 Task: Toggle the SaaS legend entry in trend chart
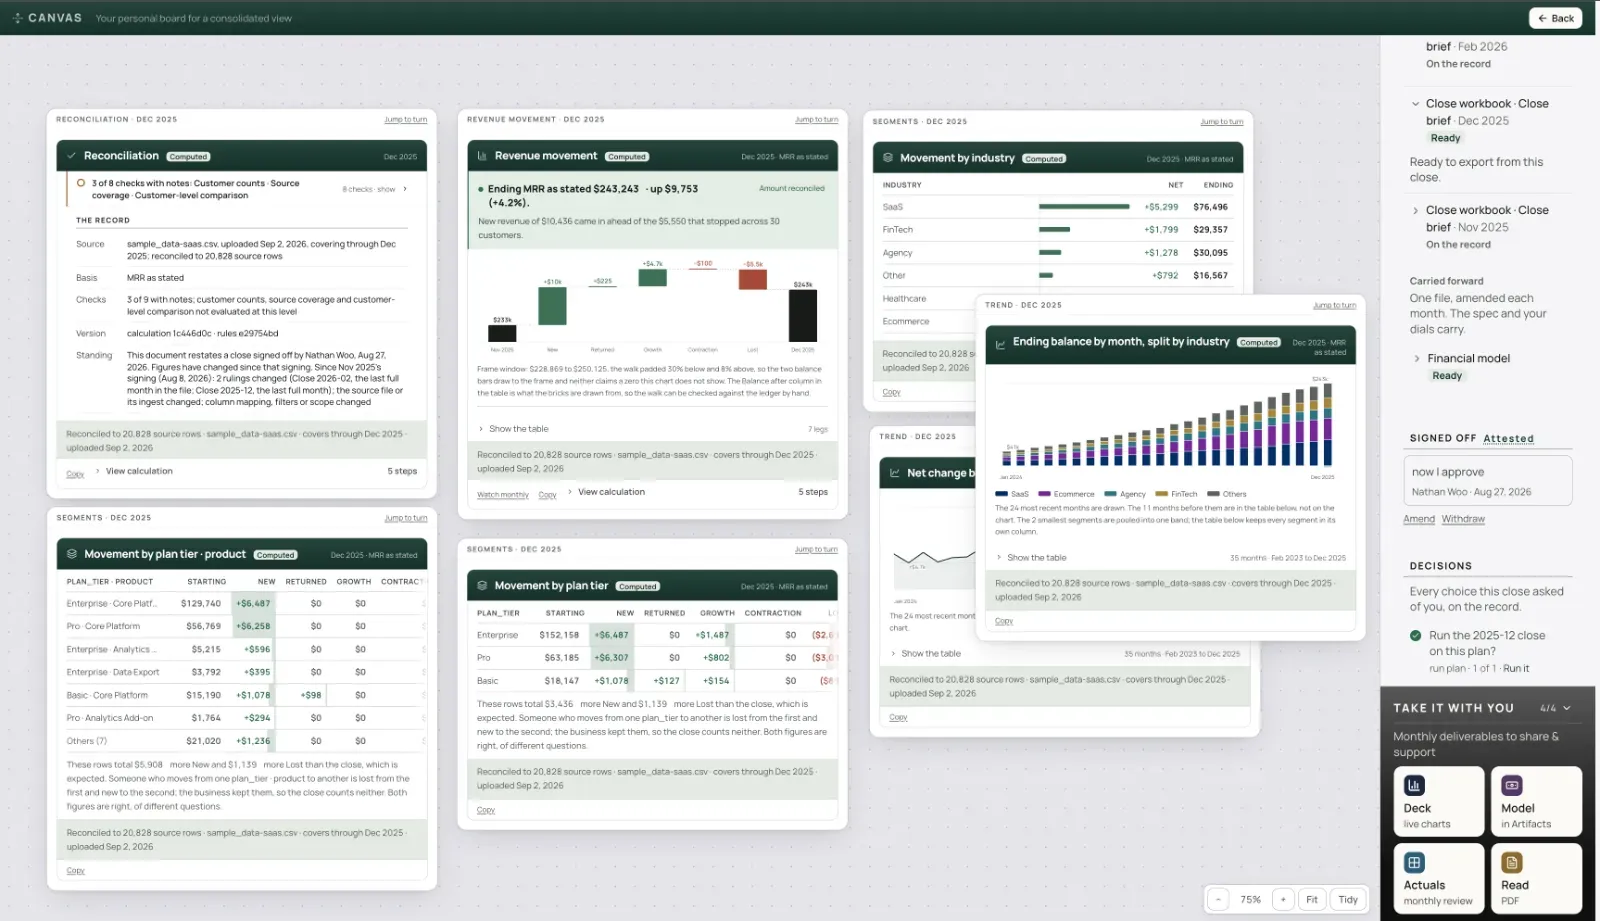point(1012,494)
